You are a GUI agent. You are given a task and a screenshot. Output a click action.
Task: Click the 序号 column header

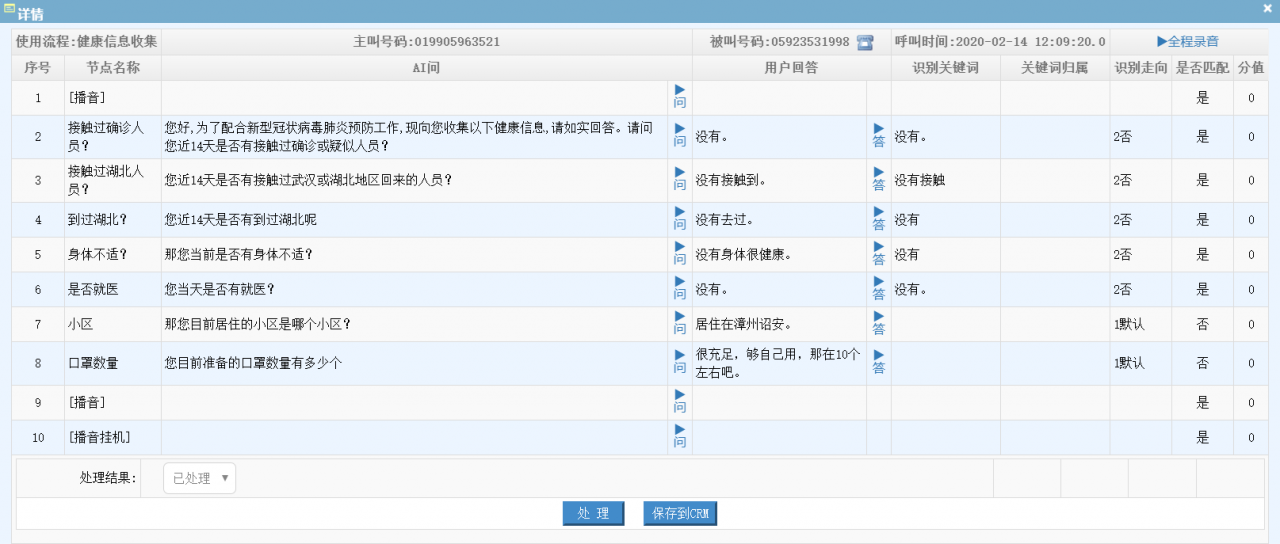tap(38, 68)
